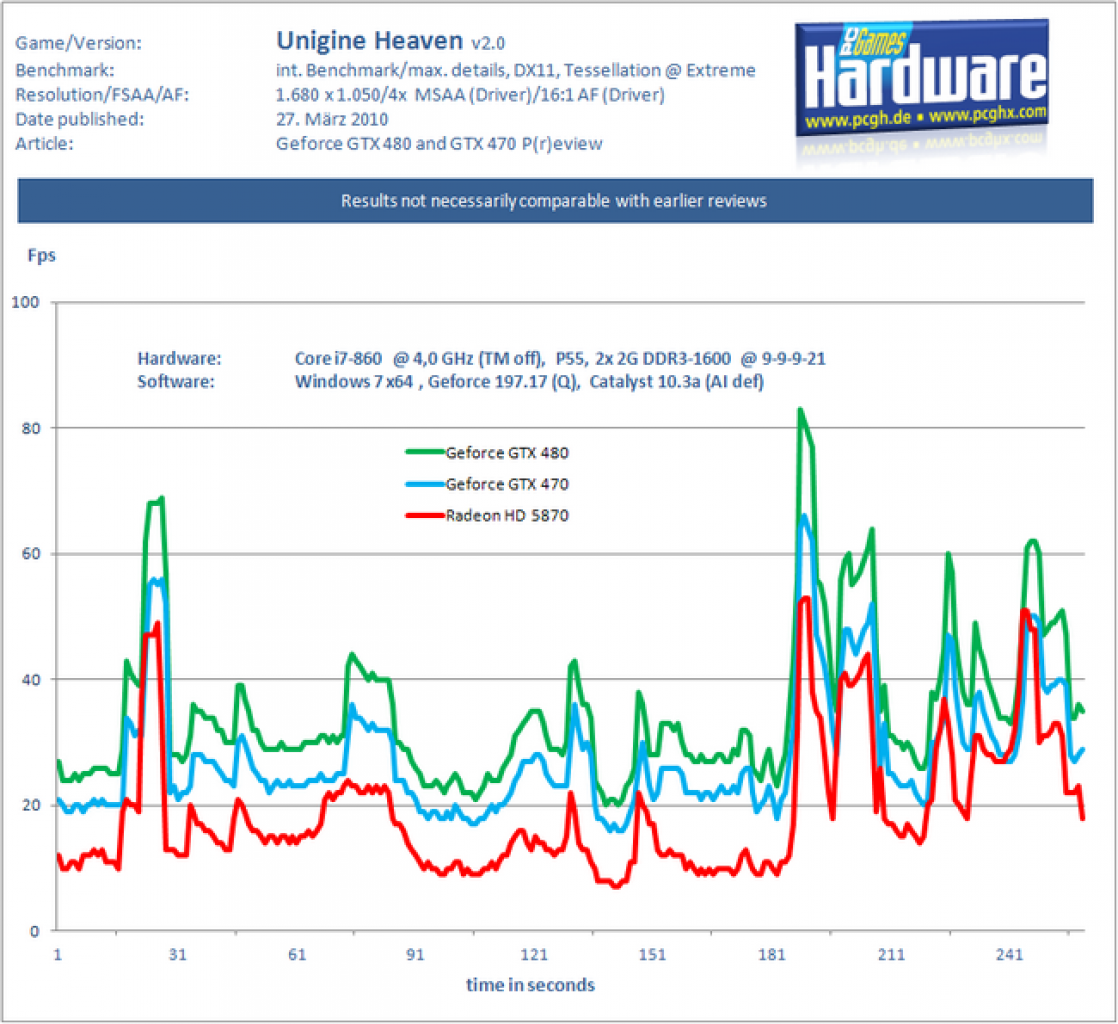Image resolution: width=1118 pixels, height=1024 pixels.
Task: Click the 'Date published:' label
Action: tap(79, 119)
